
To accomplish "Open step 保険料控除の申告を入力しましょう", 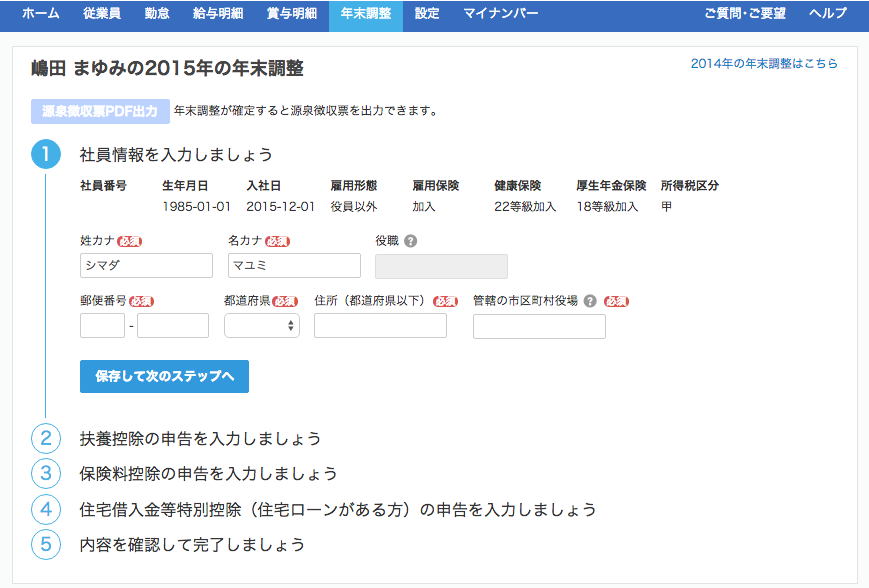I will point(208,473).
